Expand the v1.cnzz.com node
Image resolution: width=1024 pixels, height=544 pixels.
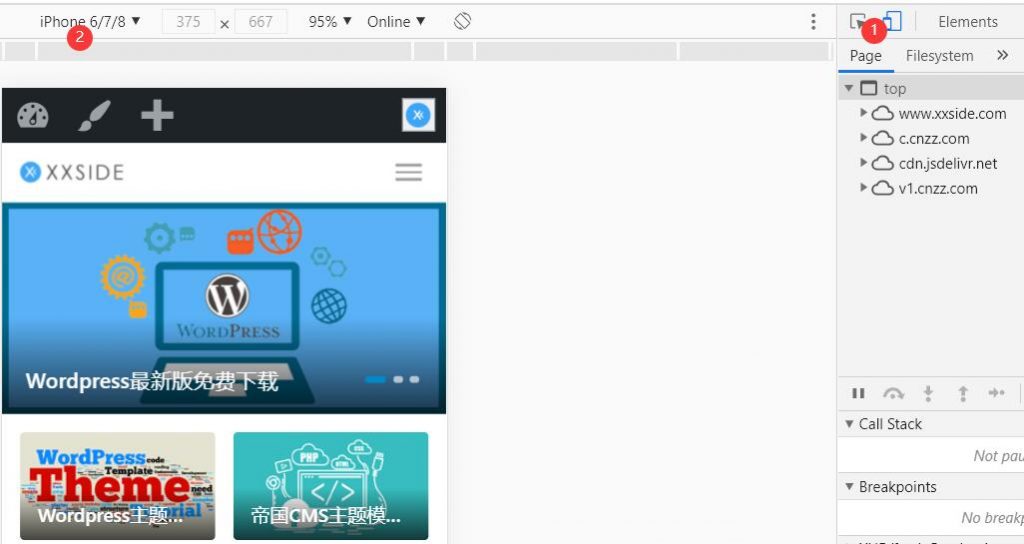(863, 187)
